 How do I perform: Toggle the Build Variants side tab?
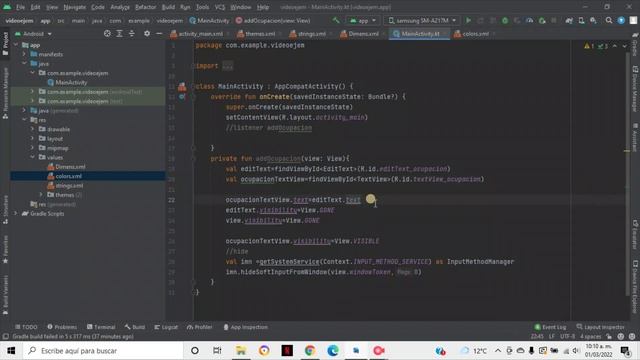pyautogui.click(x=5, y=295)
